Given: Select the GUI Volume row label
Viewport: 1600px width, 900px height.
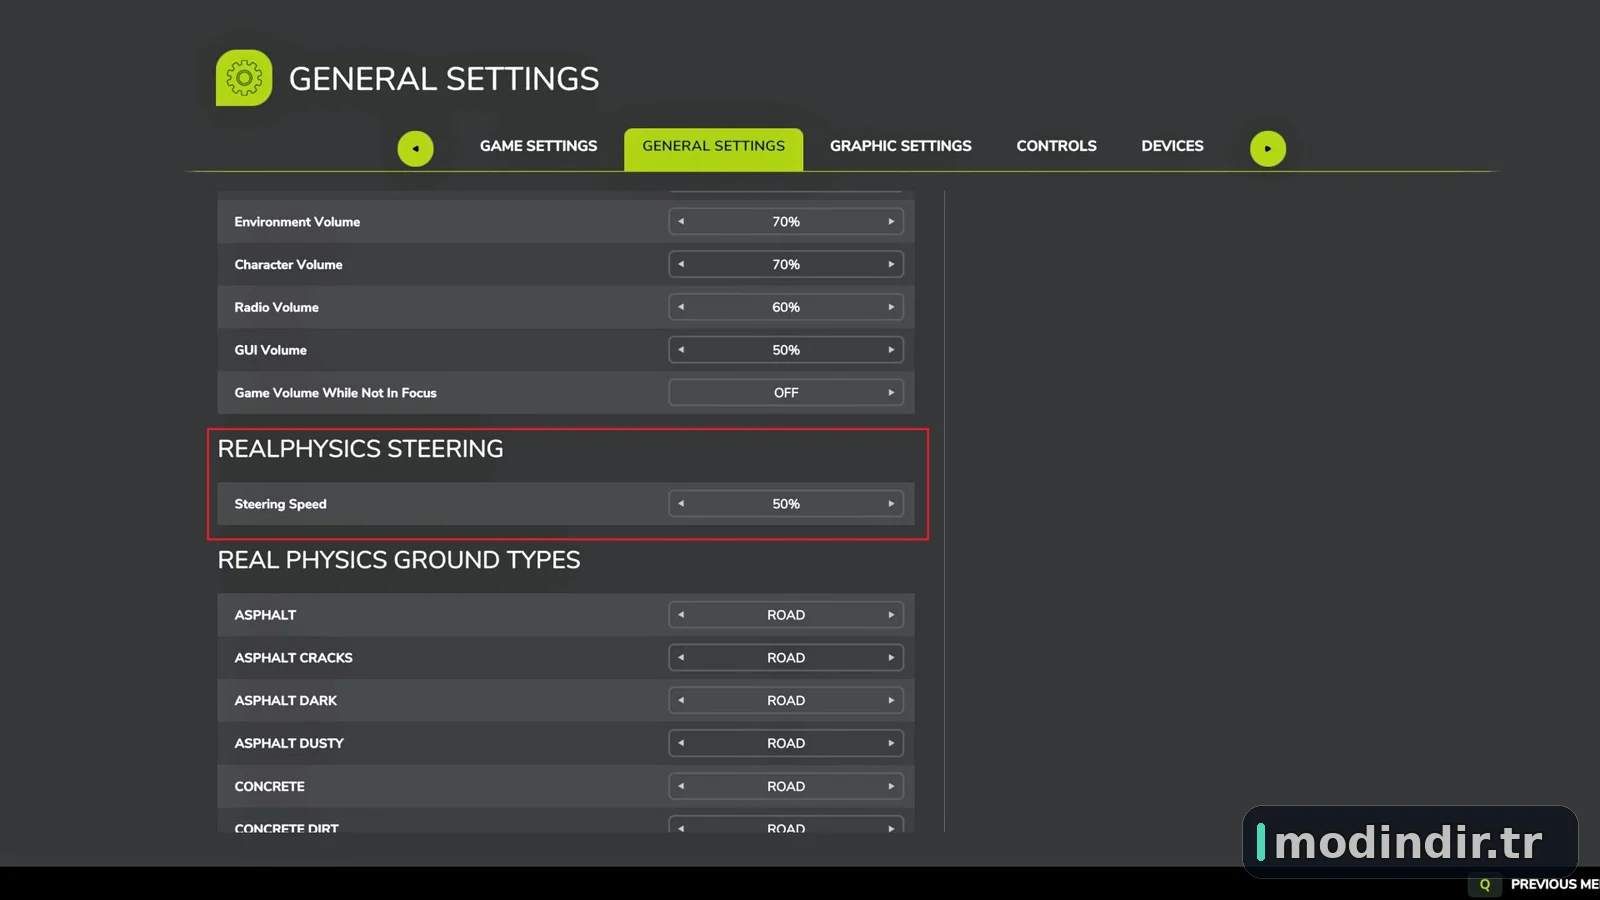Looking at the screenshot, I should tap(270, 350).
